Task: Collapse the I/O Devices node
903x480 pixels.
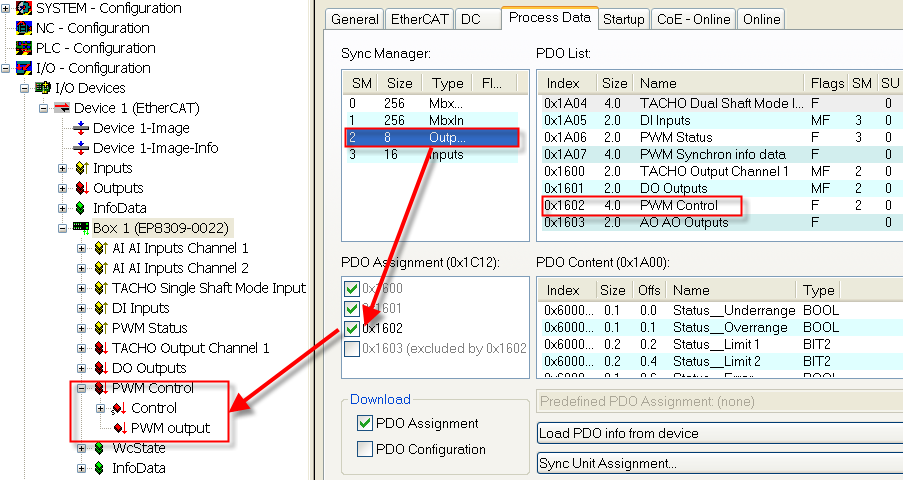Action: 24,88
